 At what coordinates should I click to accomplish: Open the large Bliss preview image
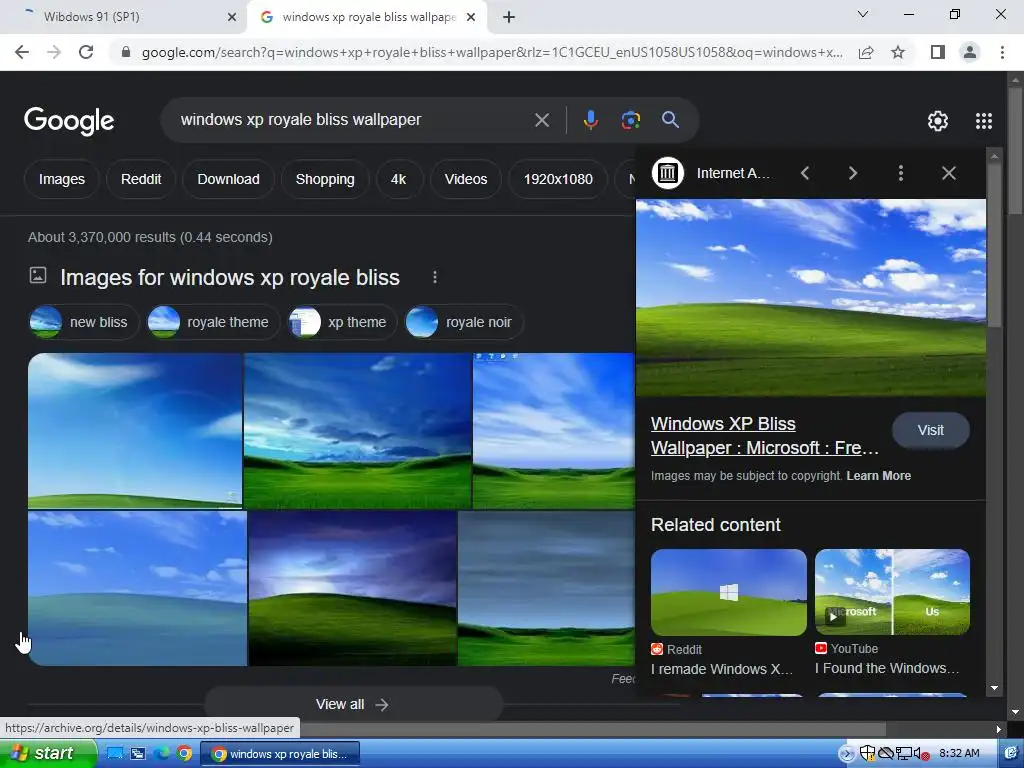pyautogui.click(x=810, y=298)
